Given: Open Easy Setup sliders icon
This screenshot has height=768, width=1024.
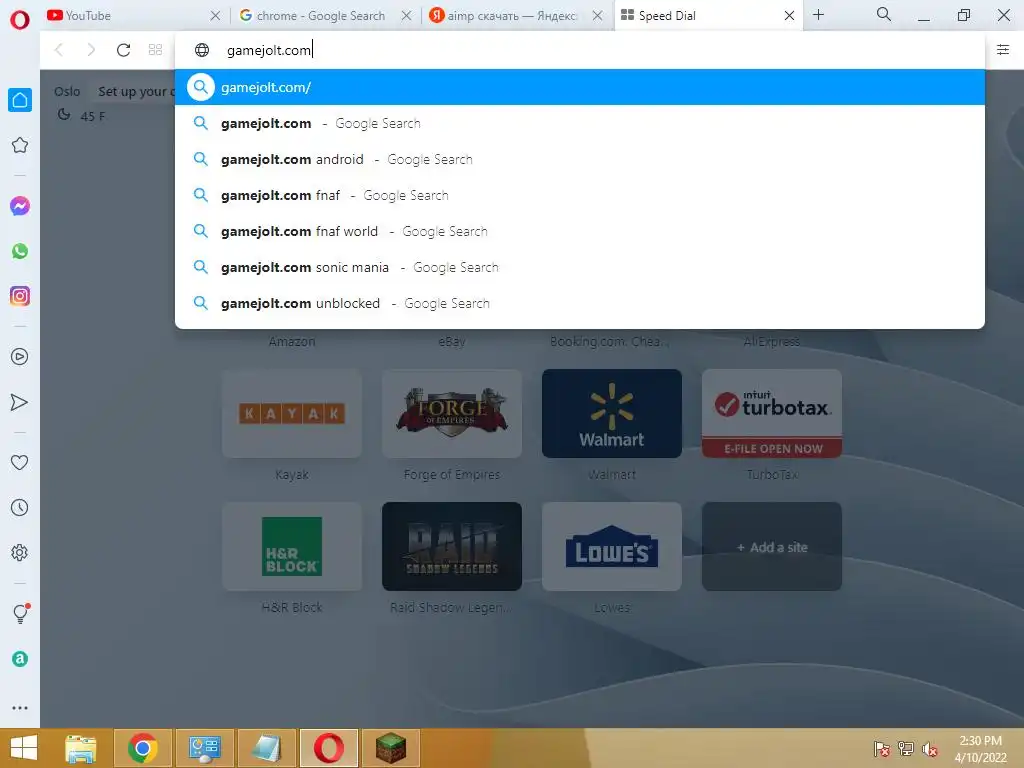Looking at the screenshot, I should point(1003,50).
